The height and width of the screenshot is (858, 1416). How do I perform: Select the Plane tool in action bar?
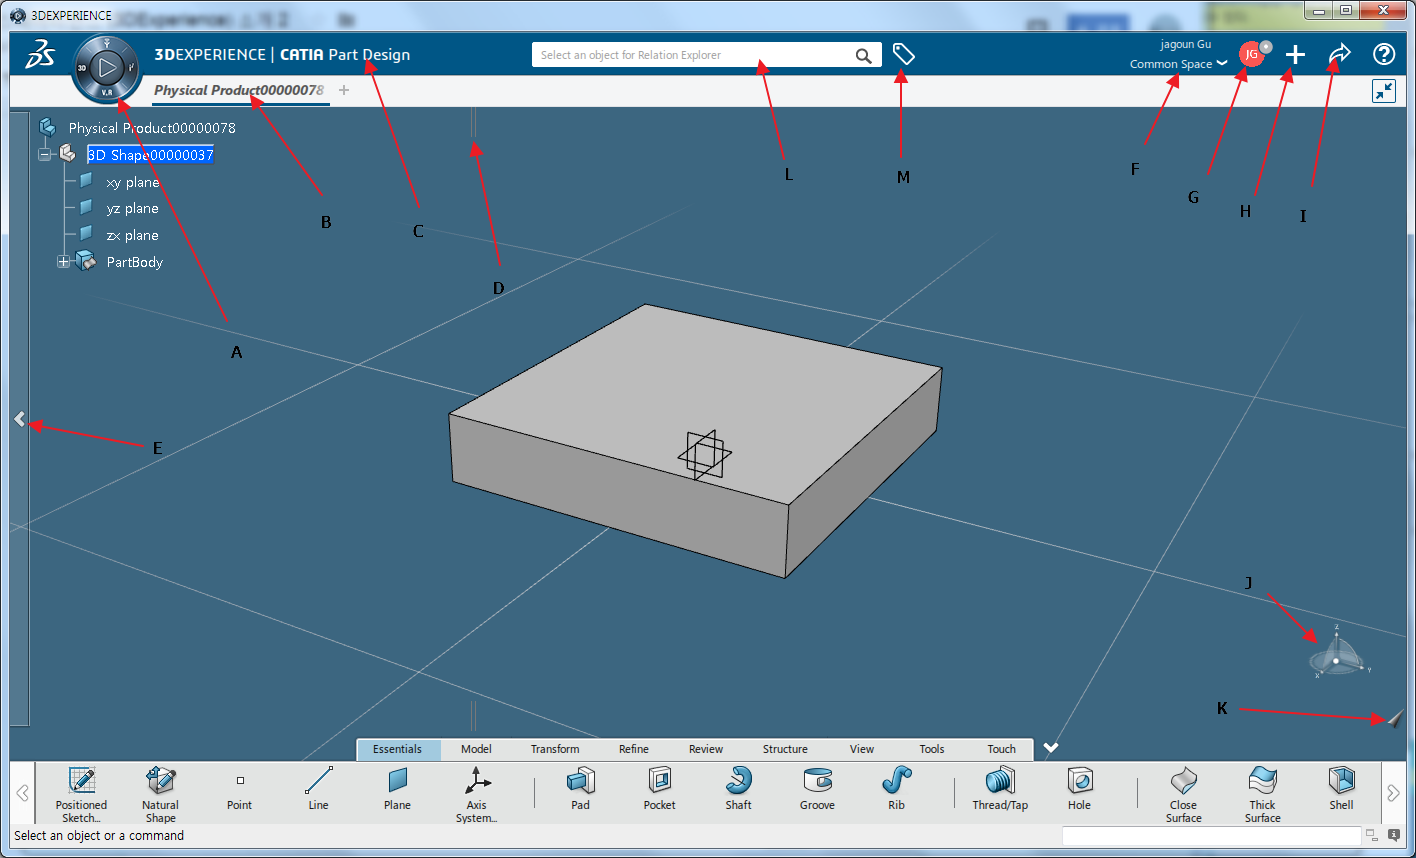[x=397, y=789]
